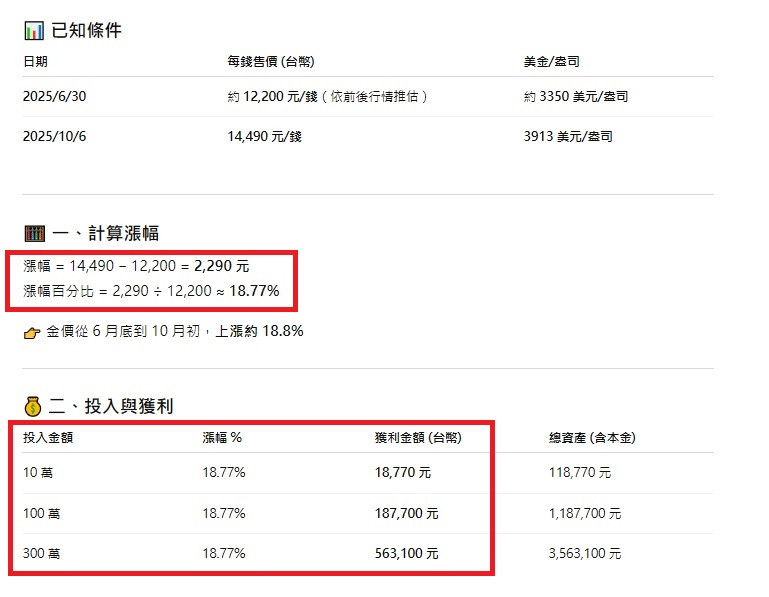This screenshot has width=769, height=597.
Task: Click the bar chart icon beside 已知條件
Action: (x=33, y=30)
